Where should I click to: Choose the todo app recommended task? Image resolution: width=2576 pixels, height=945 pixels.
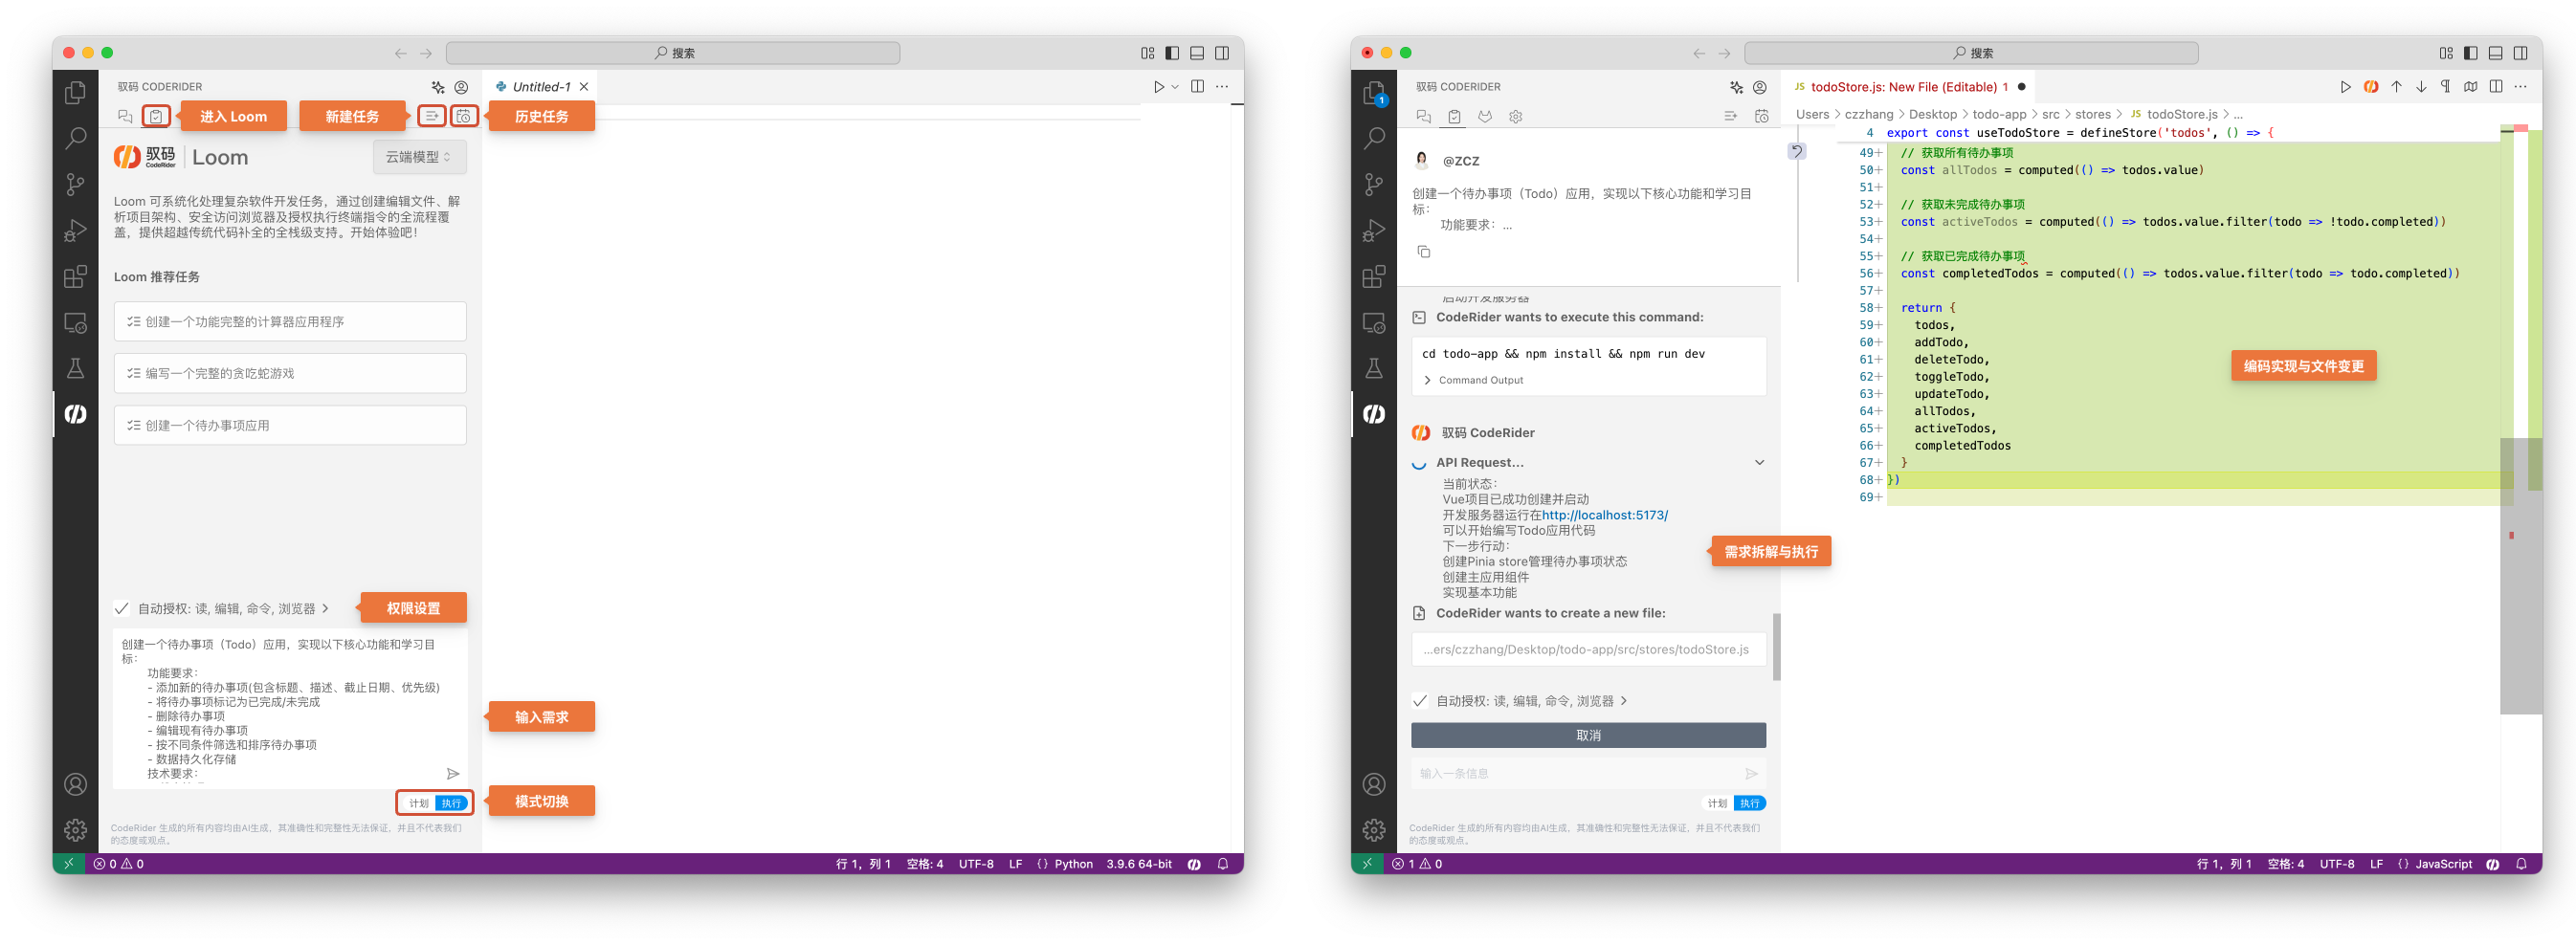290,425
